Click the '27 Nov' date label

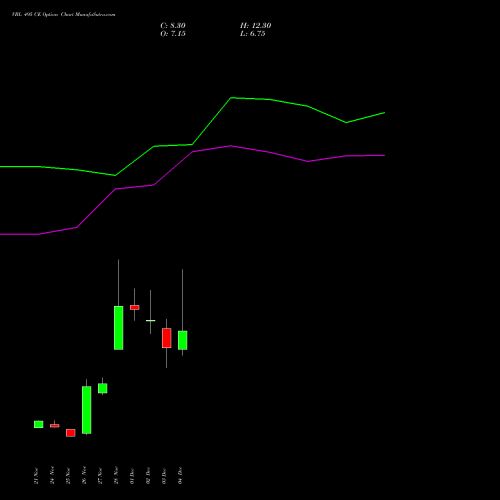pyautogui.click(x=100, y=476)
